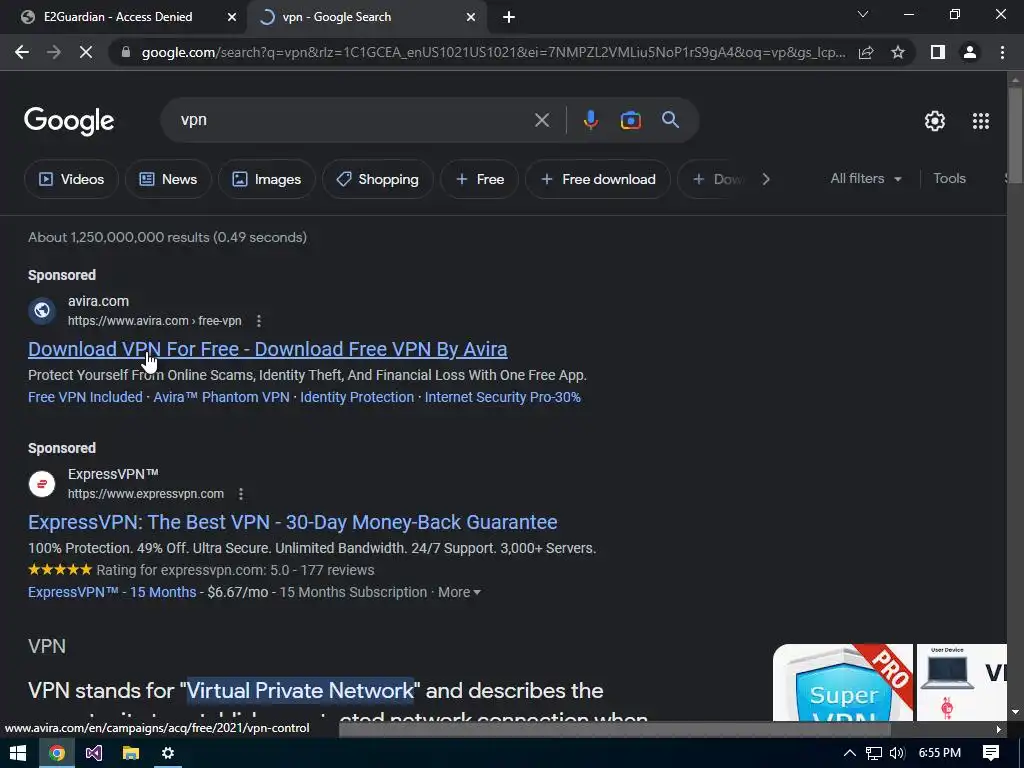Go back to previous page
The height and width of the screenshot is (768, 1024).
22,52
